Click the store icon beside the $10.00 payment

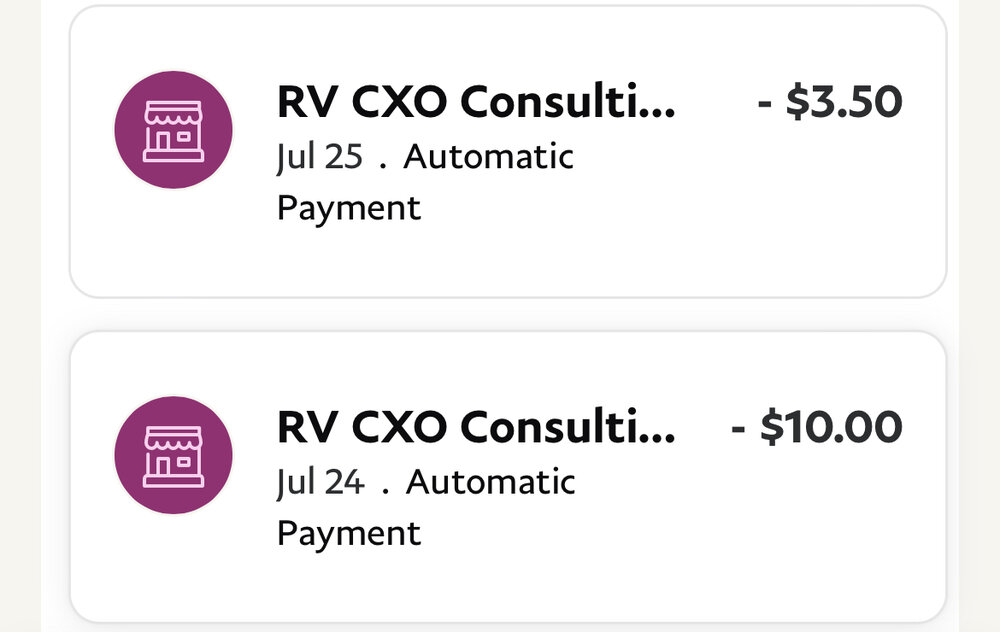(174, 456)
